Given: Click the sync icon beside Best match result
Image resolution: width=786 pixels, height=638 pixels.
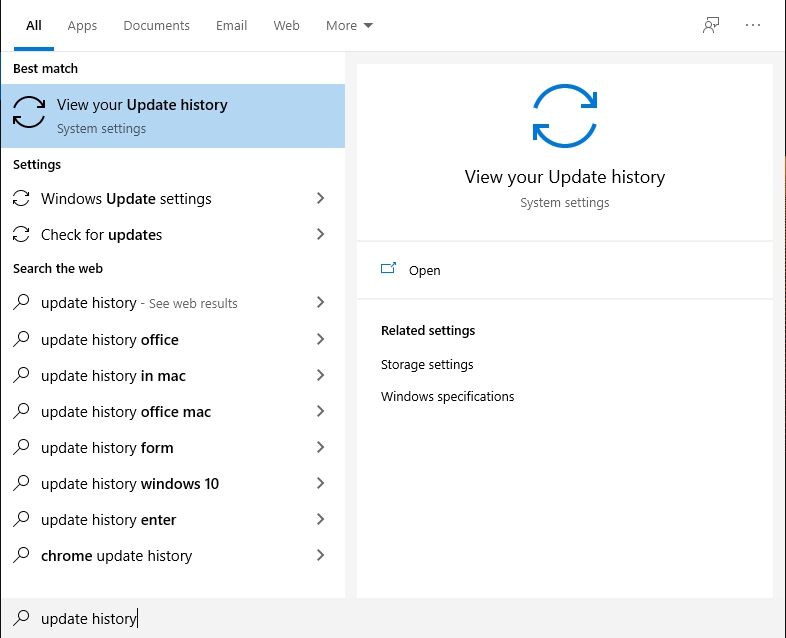Looking at the screenshot, I should pos(29,115).
